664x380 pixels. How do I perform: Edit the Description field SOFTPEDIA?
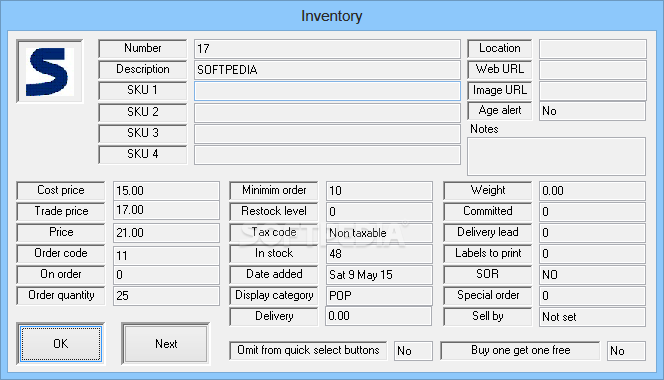pyautogui.click(x=327, y=70)
